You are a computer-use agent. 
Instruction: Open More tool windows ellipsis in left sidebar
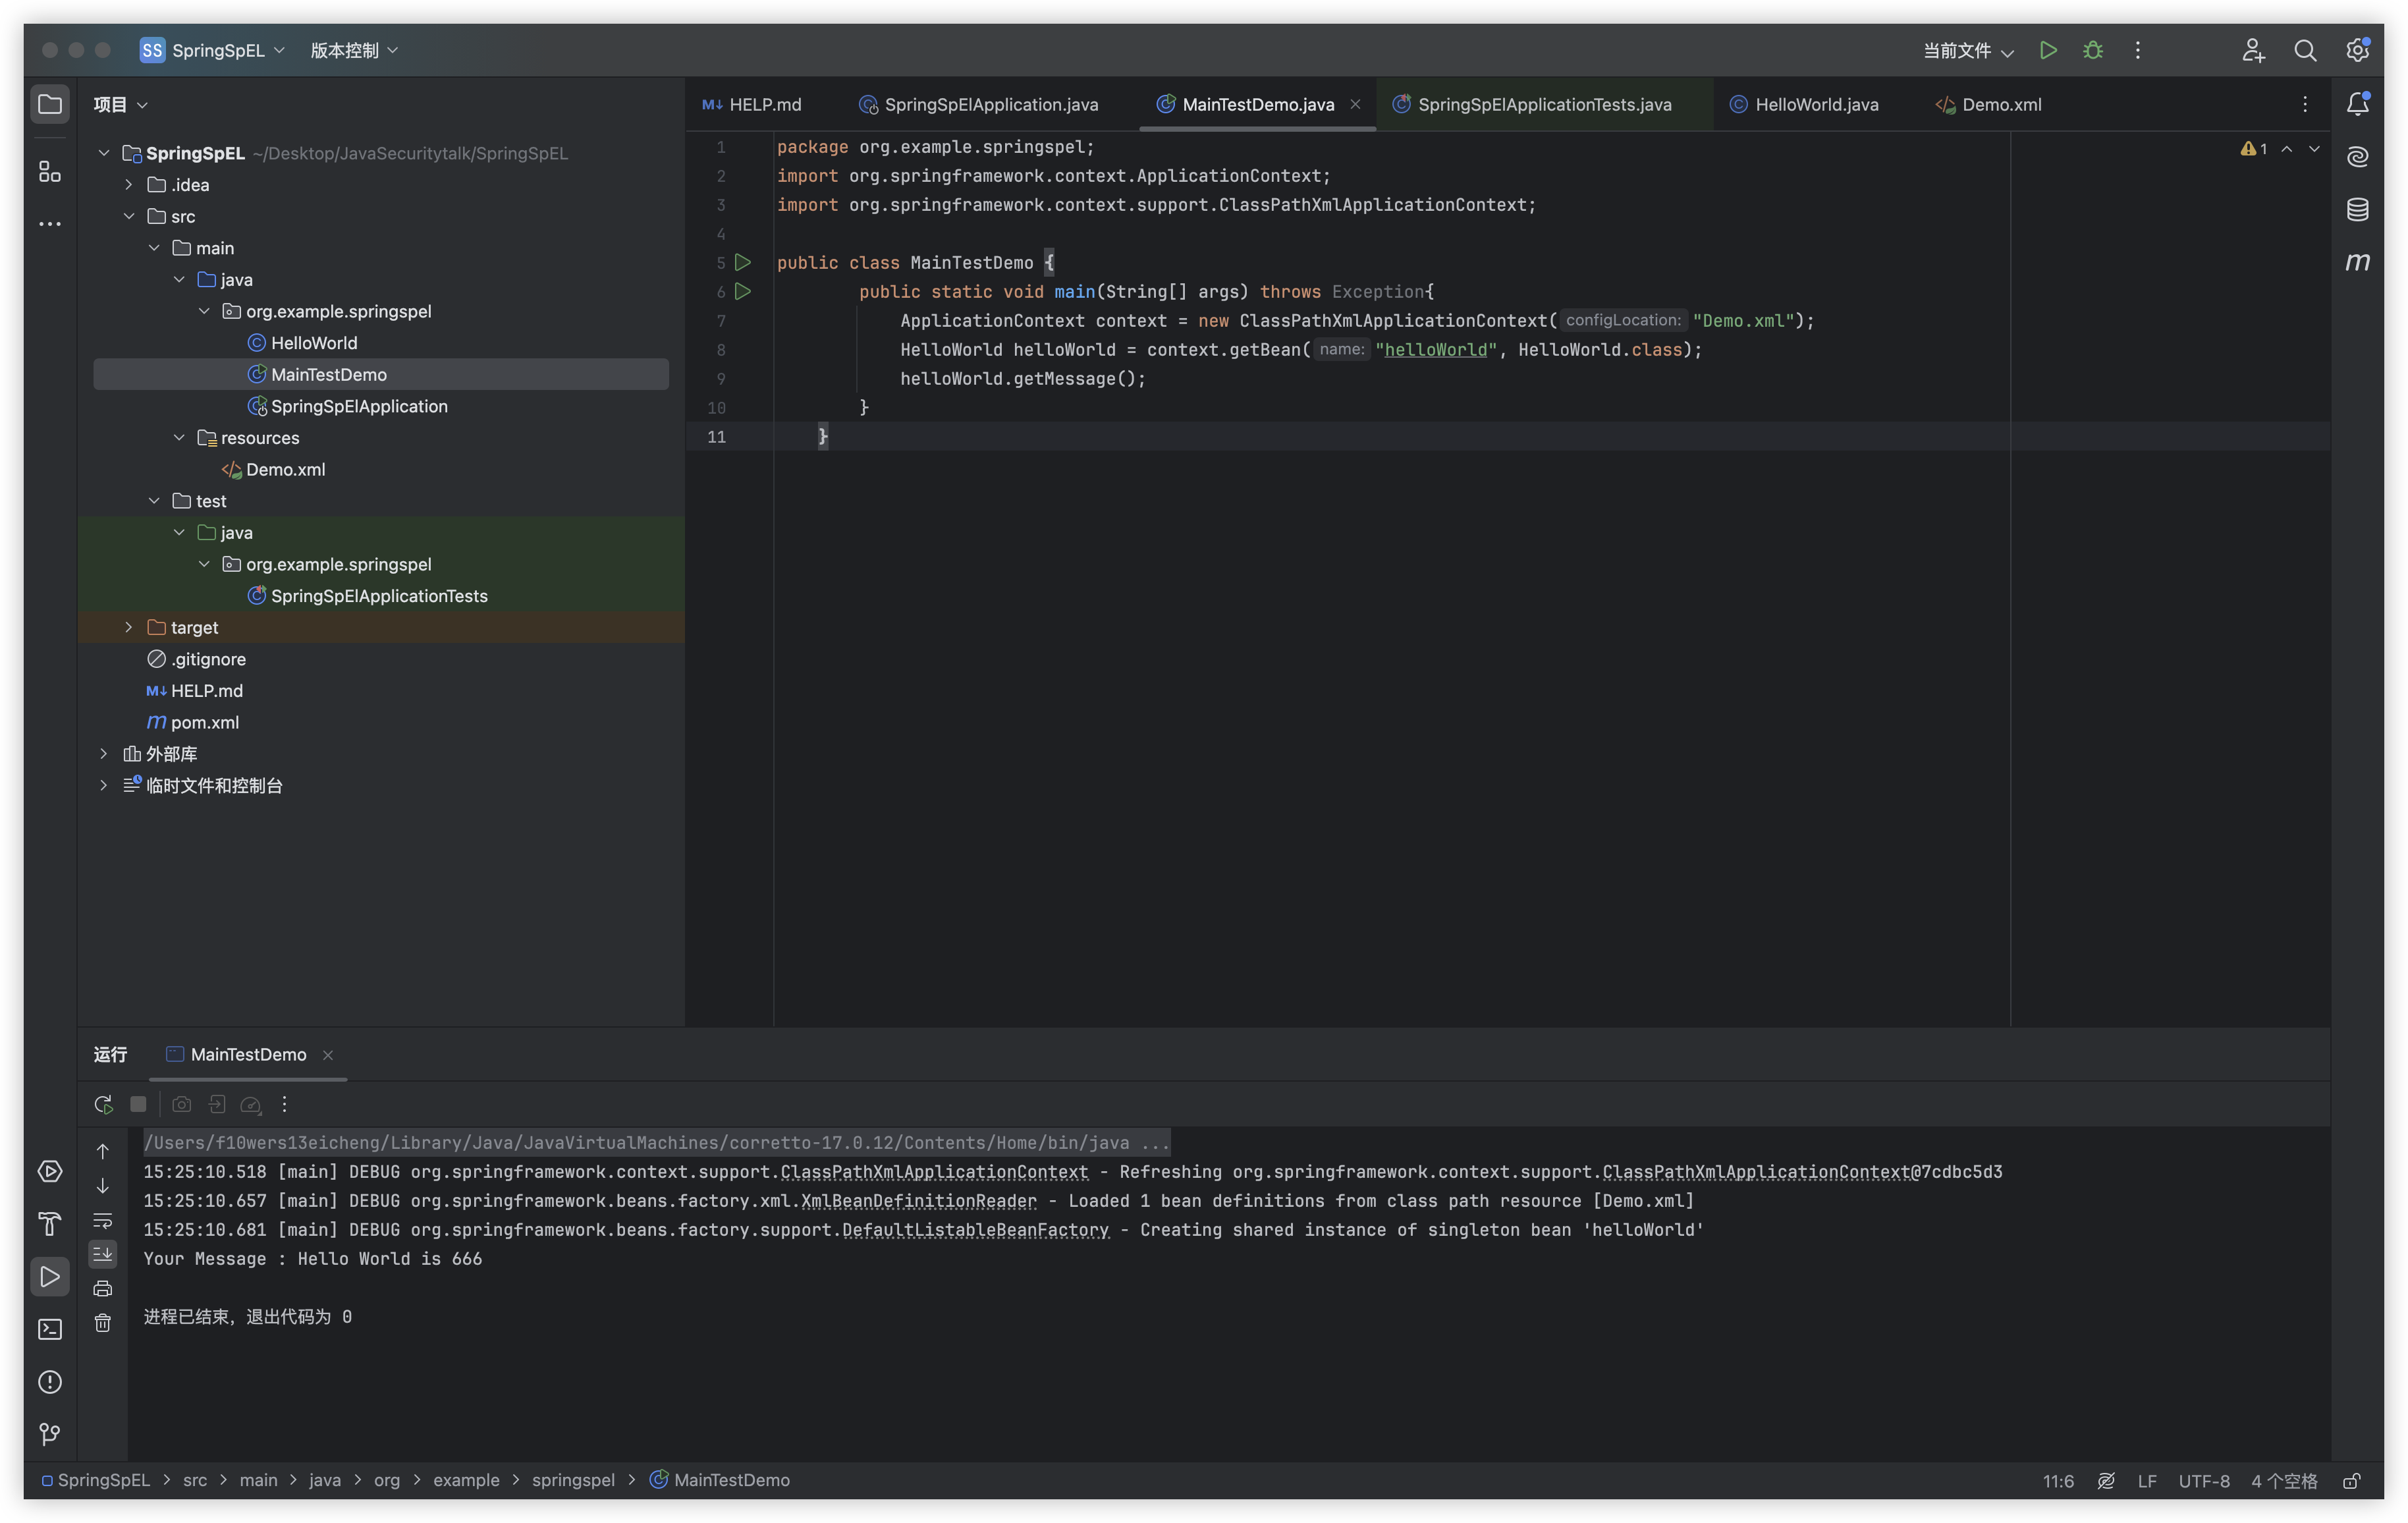coord(49,223)
